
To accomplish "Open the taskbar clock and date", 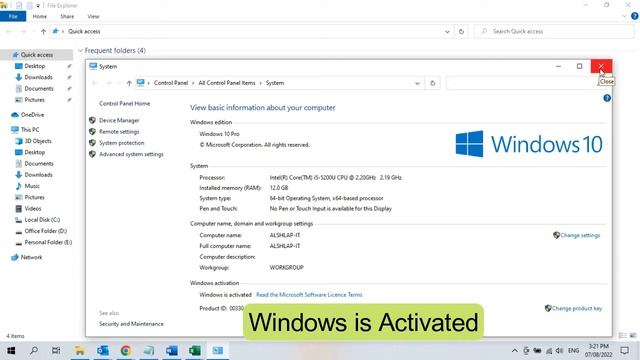I will click(x=598, y=351).
